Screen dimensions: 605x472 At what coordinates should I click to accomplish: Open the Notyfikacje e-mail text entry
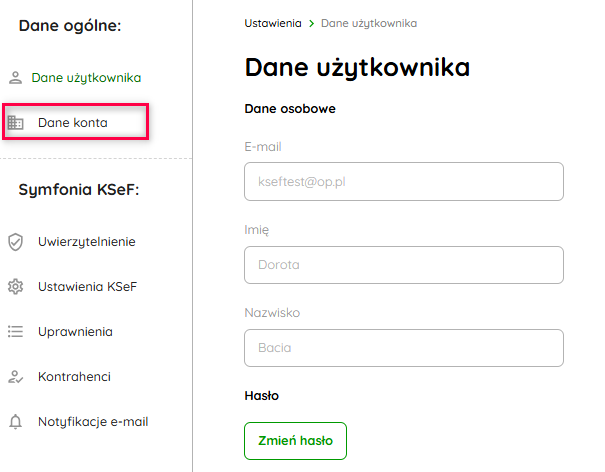(93, 422)
